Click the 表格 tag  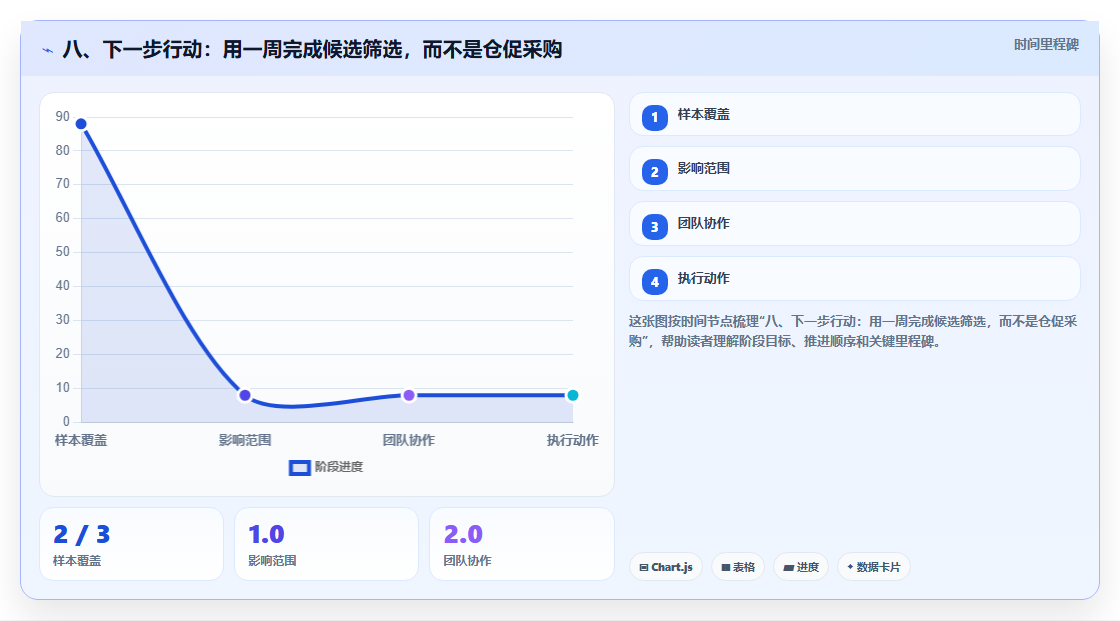(x=738, y=567)
